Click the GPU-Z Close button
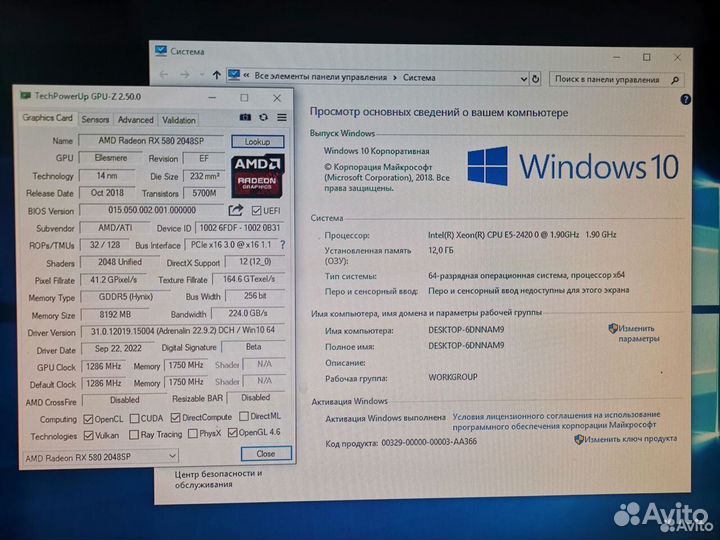The image size is (720, 540). tap(266, 454)
